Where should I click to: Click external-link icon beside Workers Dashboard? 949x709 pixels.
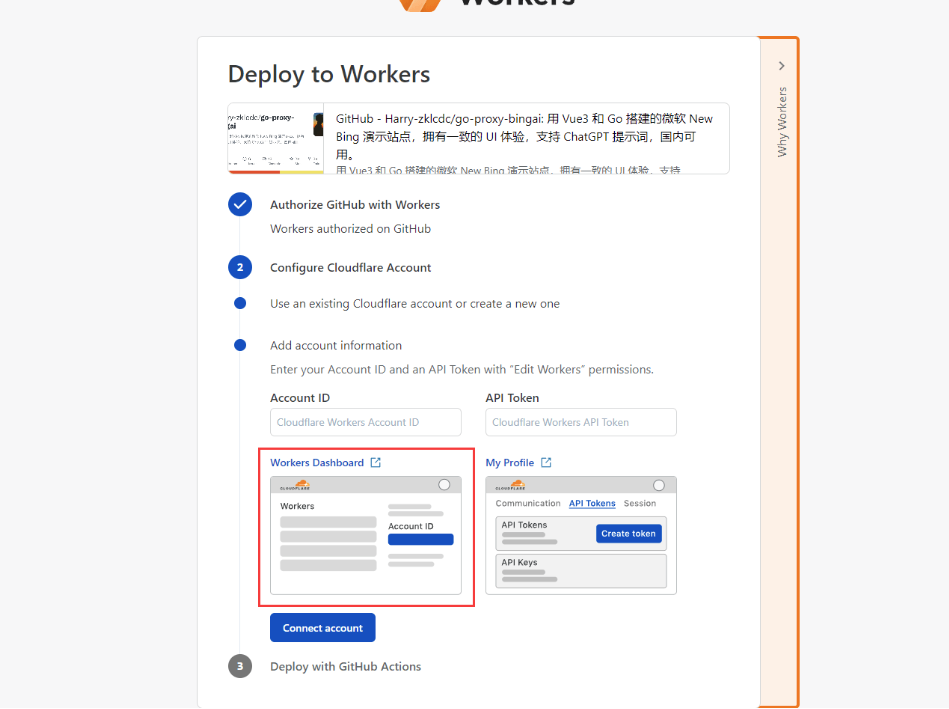(x=376, y=463)
